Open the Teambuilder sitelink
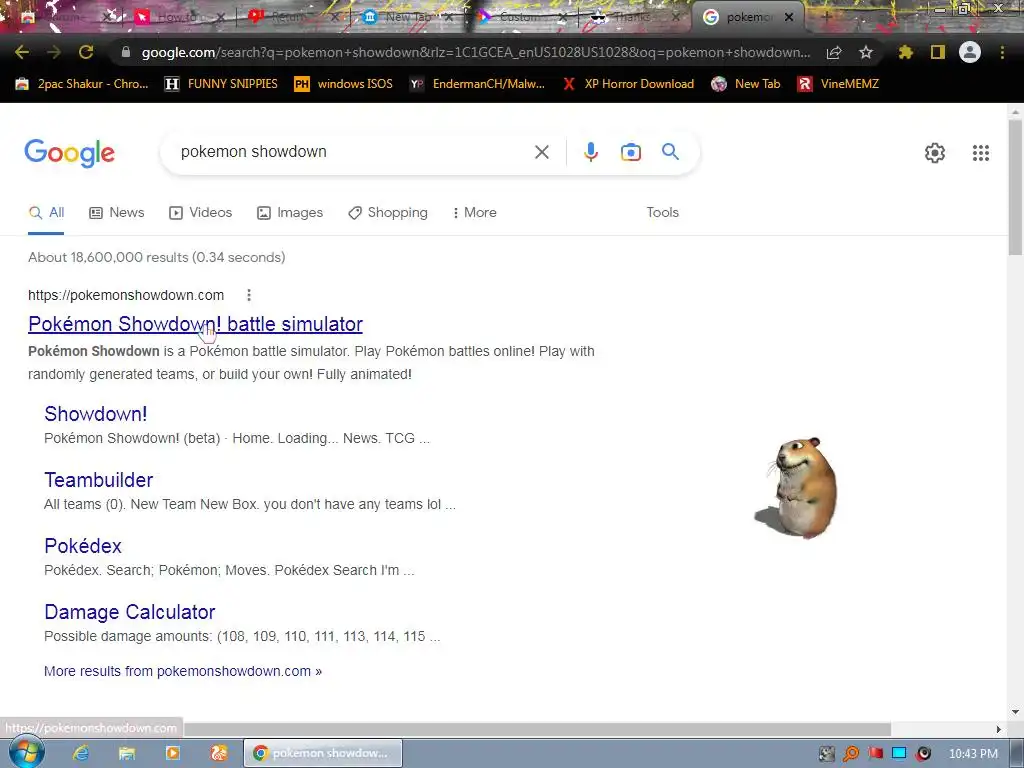Screen dimensions: 1024x768 click(x=99, y=480)
